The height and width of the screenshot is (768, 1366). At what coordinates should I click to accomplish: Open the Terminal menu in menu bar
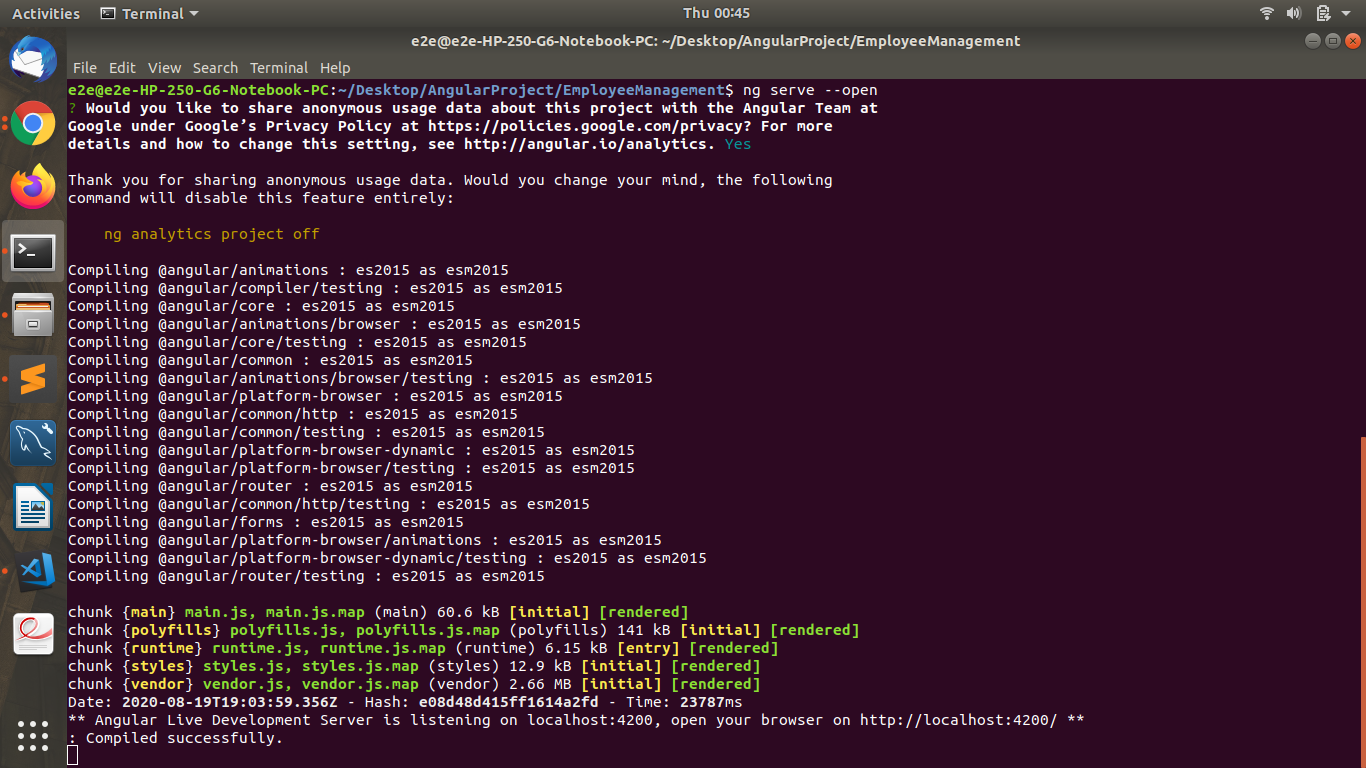(279, 68)
